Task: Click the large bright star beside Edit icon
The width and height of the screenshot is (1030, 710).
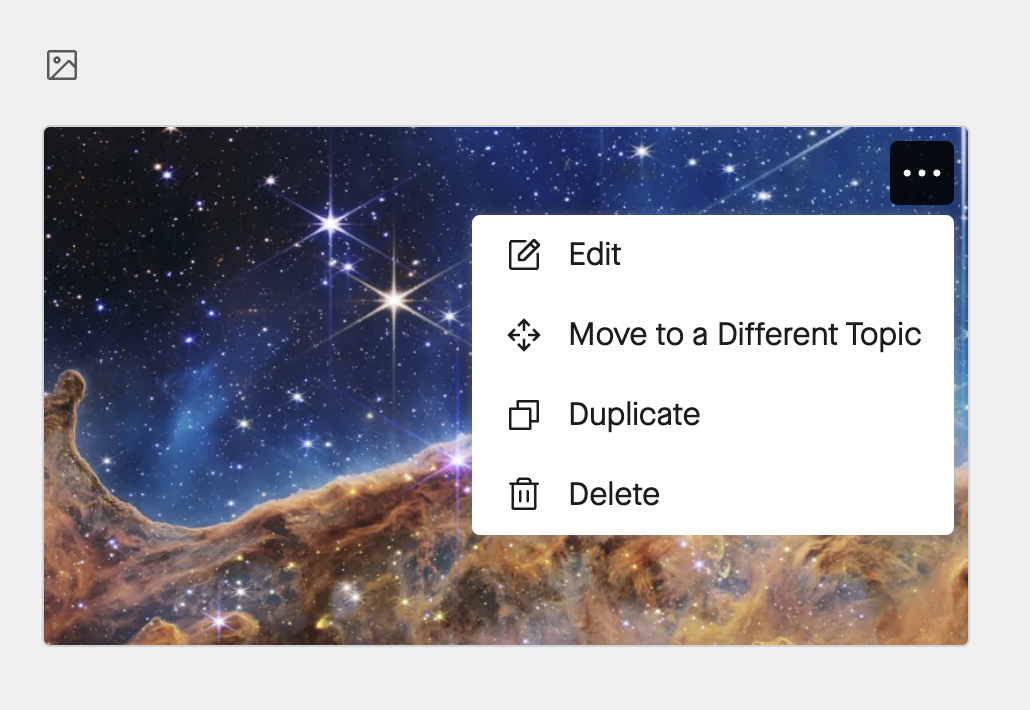Action: [395, 298]
